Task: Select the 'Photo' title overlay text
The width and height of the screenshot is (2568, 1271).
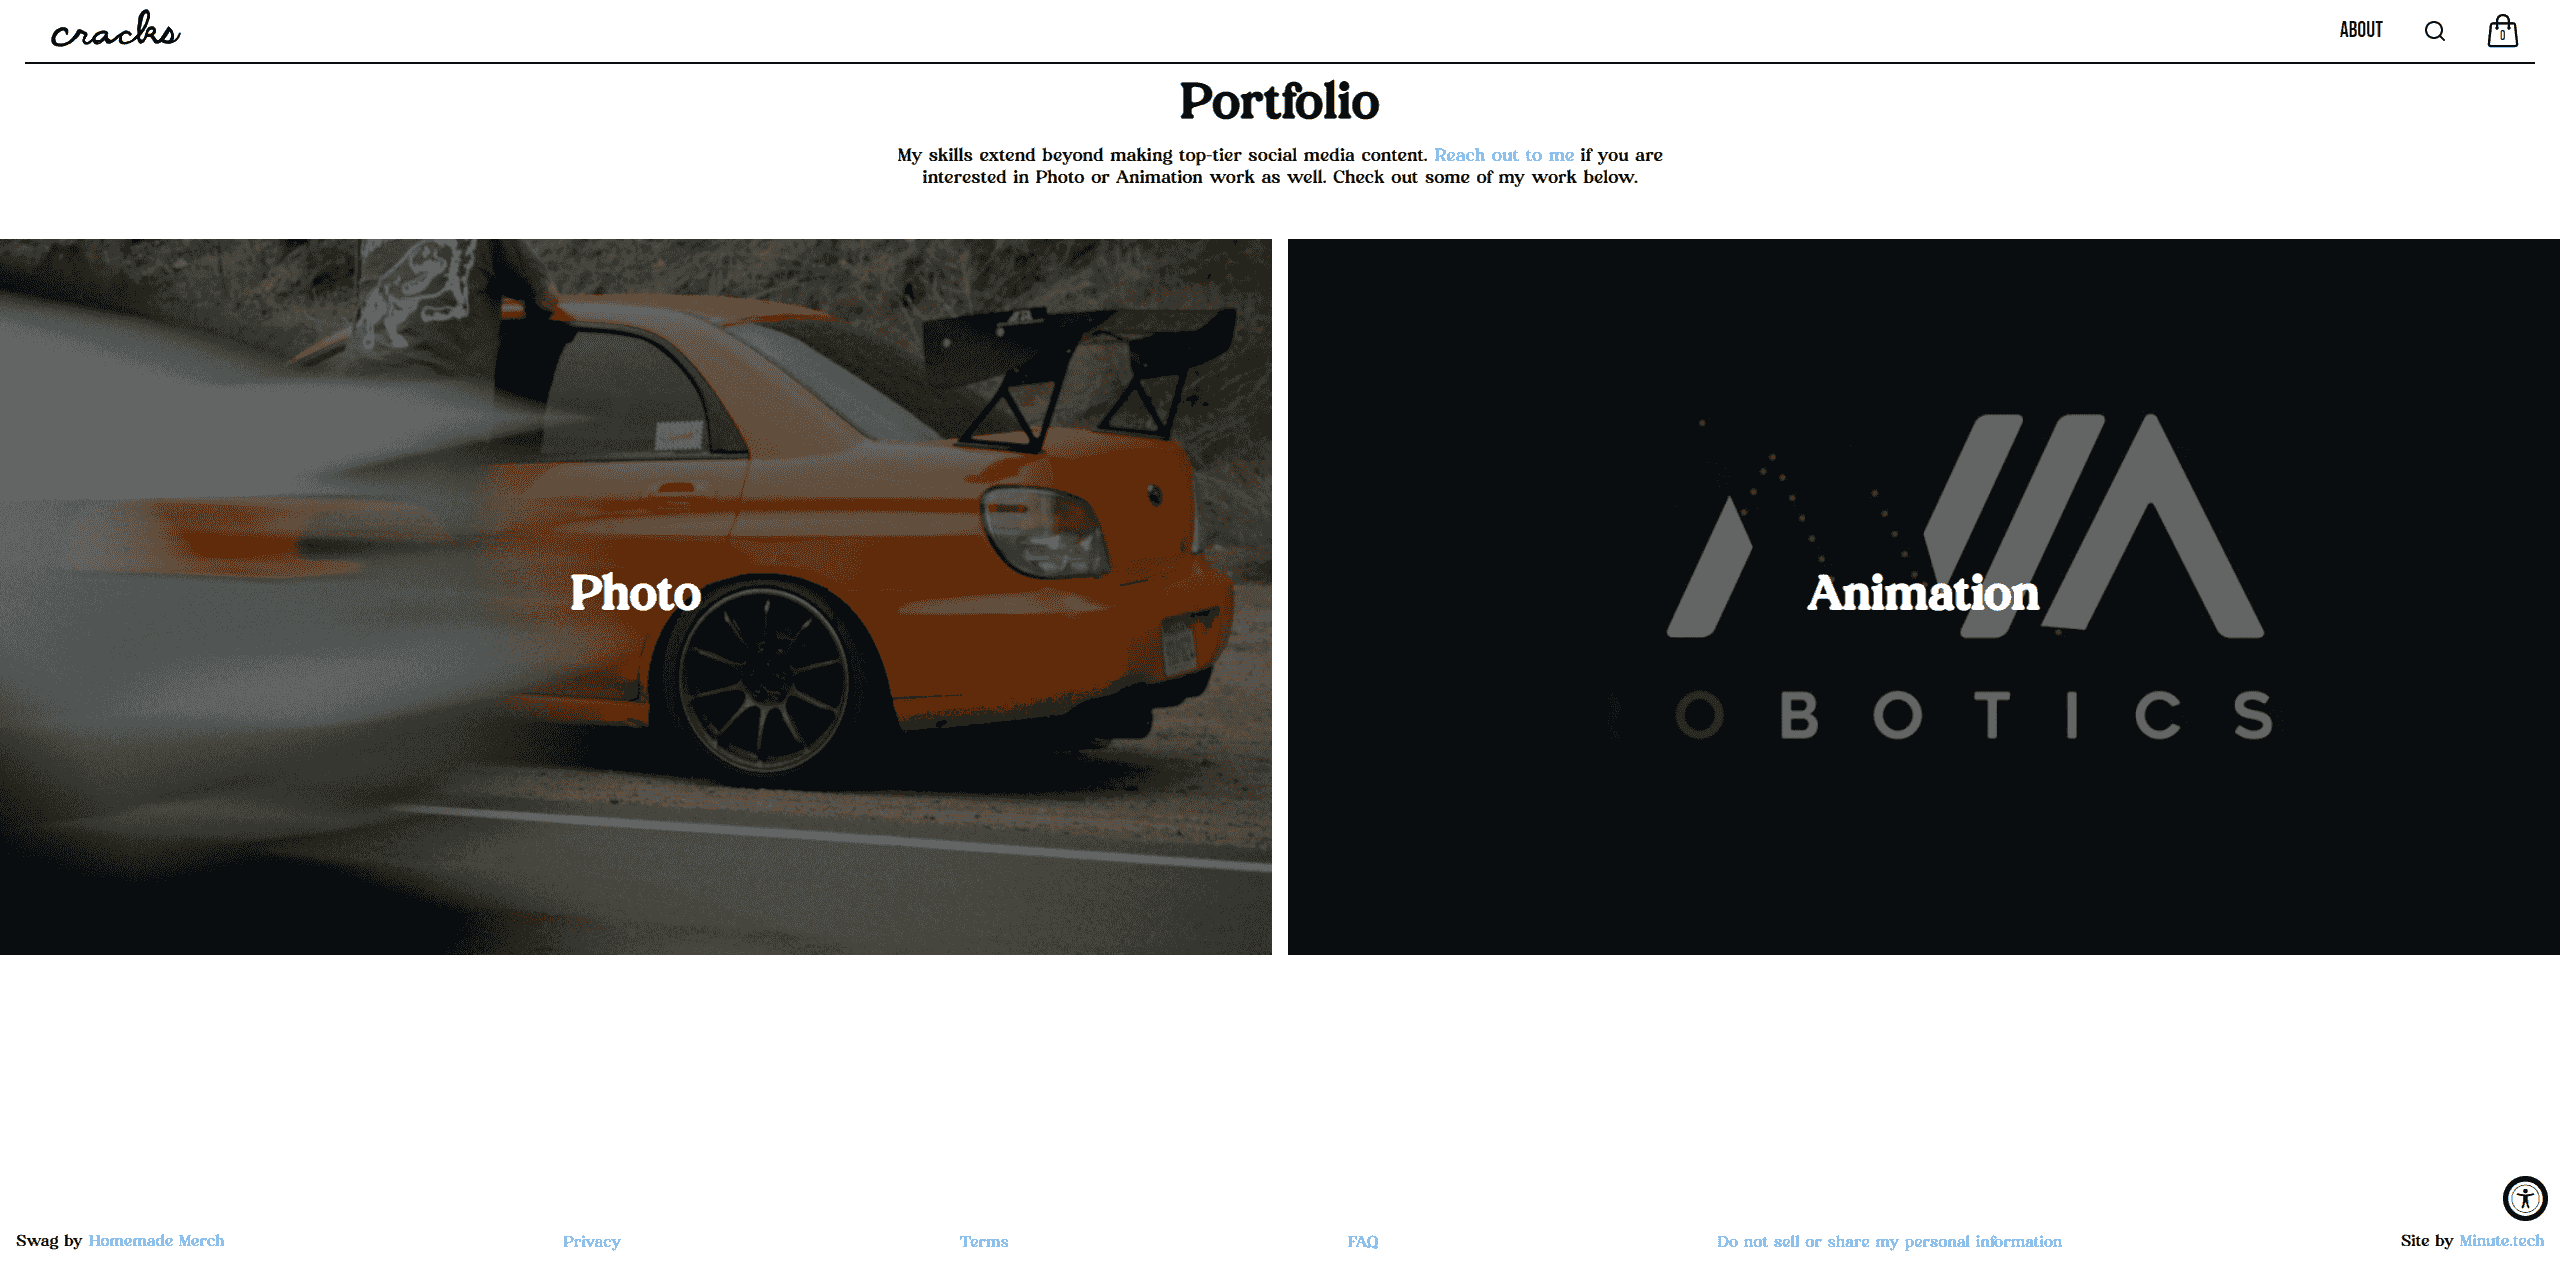Action: 637,593
